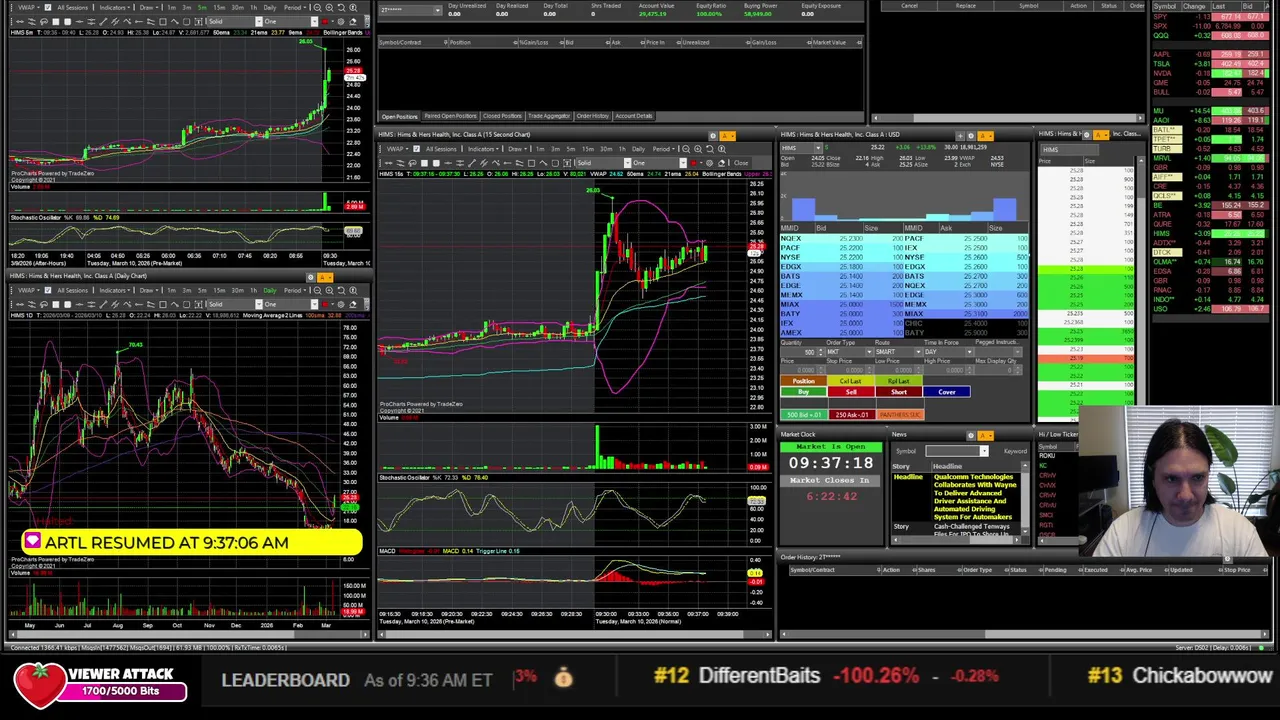The image size is (1280, 720).
Task: Select the trend line tool in the 15 Second Chart
Action: 471,163
